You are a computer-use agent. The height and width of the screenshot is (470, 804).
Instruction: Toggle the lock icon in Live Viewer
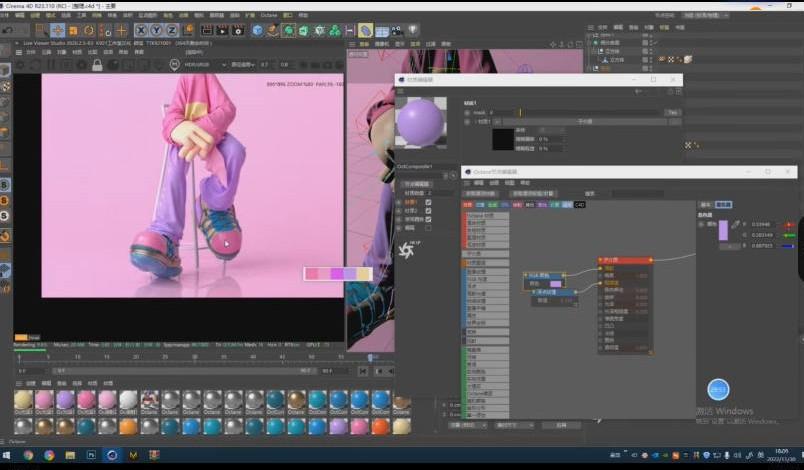click(x=97, y=65)
